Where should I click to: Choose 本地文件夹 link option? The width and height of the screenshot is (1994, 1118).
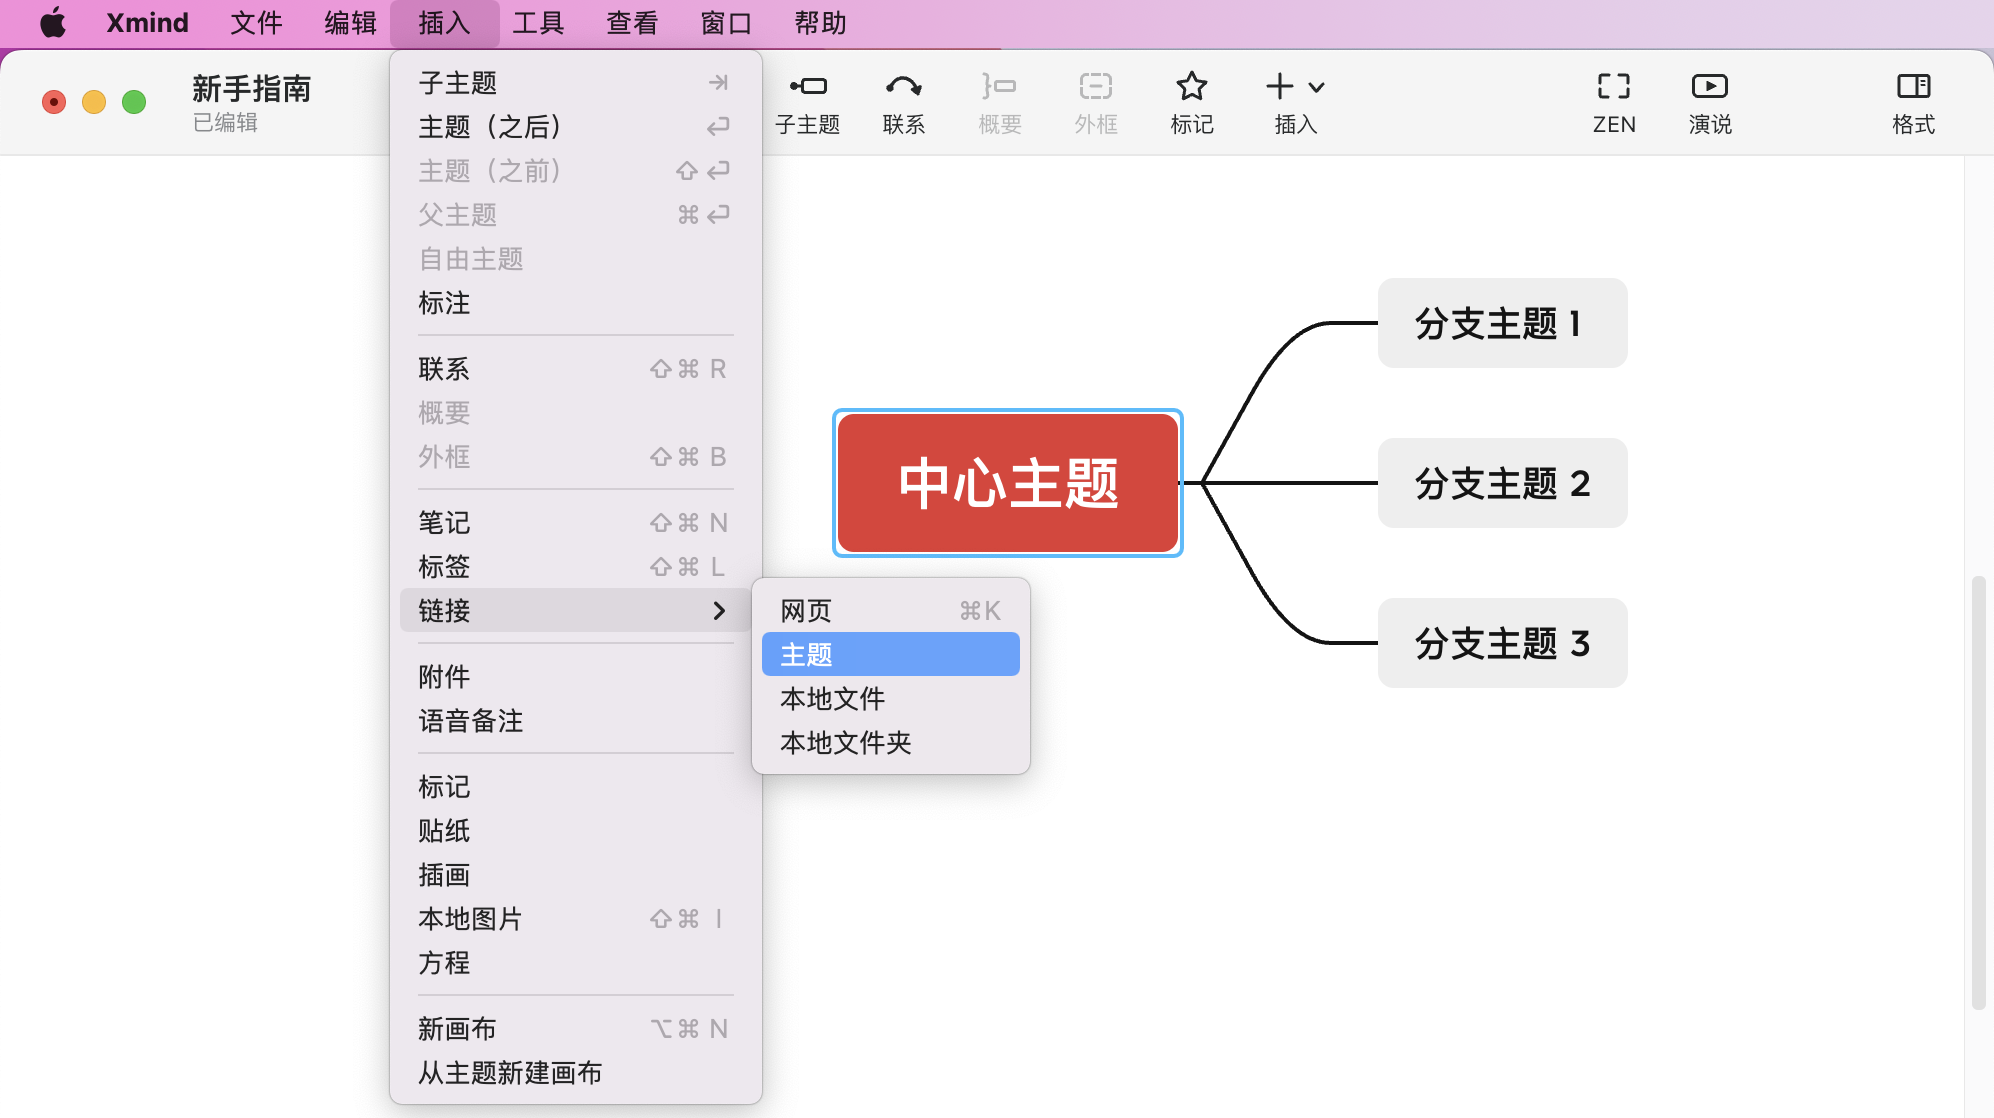pyautogui.click(x=890, y=743)
